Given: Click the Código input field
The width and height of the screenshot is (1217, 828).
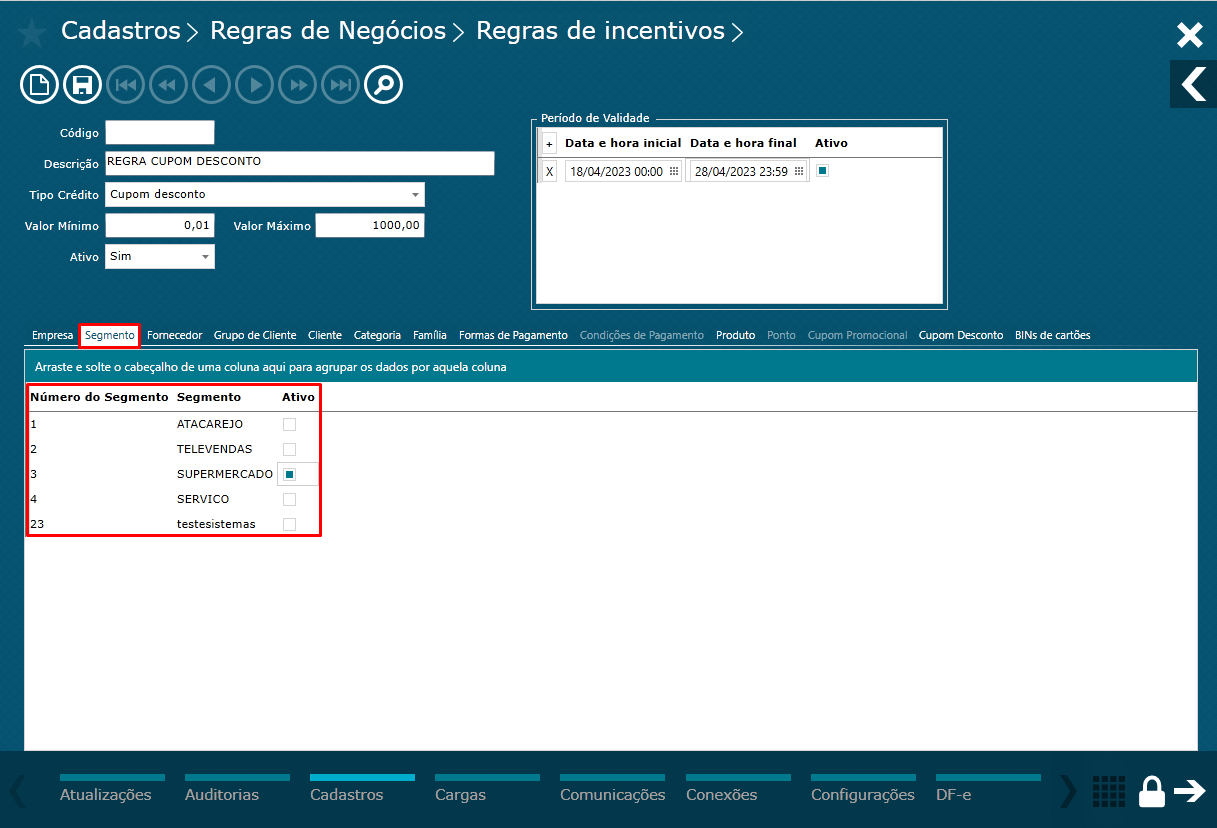Looking at the screenshot, I should [x=160, y=132].
